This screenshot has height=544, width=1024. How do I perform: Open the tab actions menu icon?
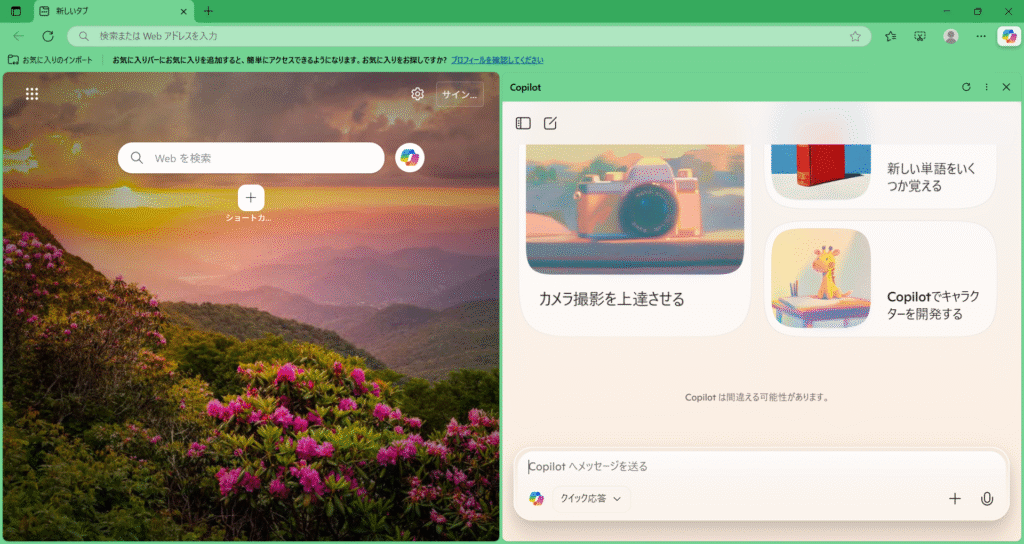tap(16, 11)
